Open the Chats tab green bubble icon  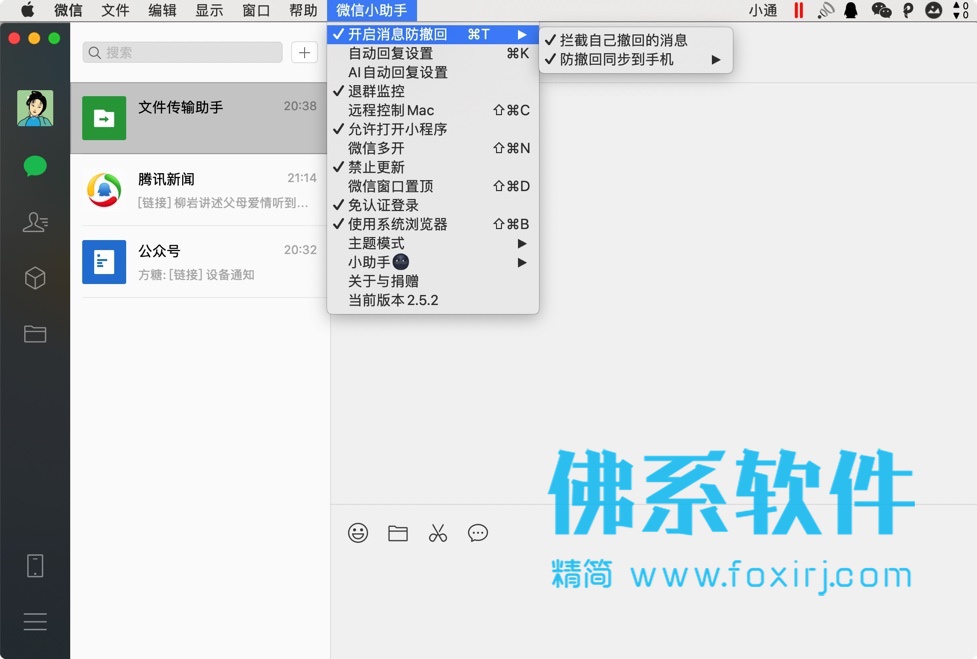35,166
